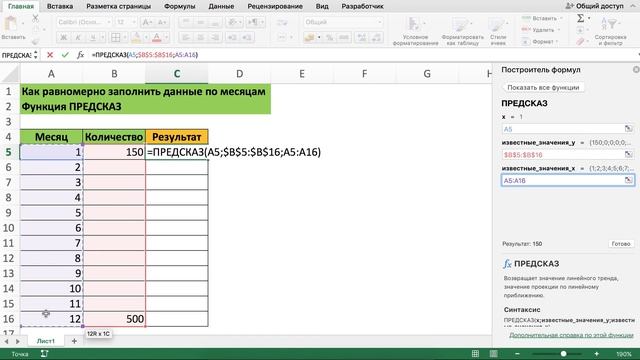Viewport: 640px width, 360px height.
Task: Open the Name Box ПРЕДСКАЗ stepper arrows
Action: point(36,55)
